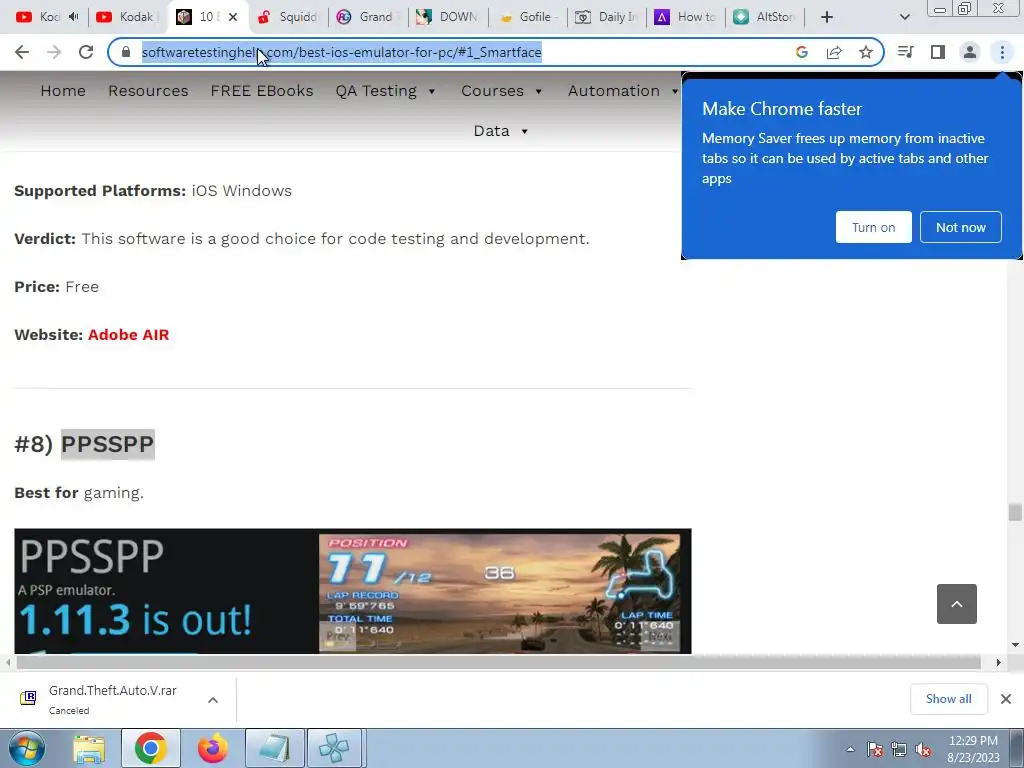
Task: Dismiss Memory Saver with Not now
Action: click(961, 227)
